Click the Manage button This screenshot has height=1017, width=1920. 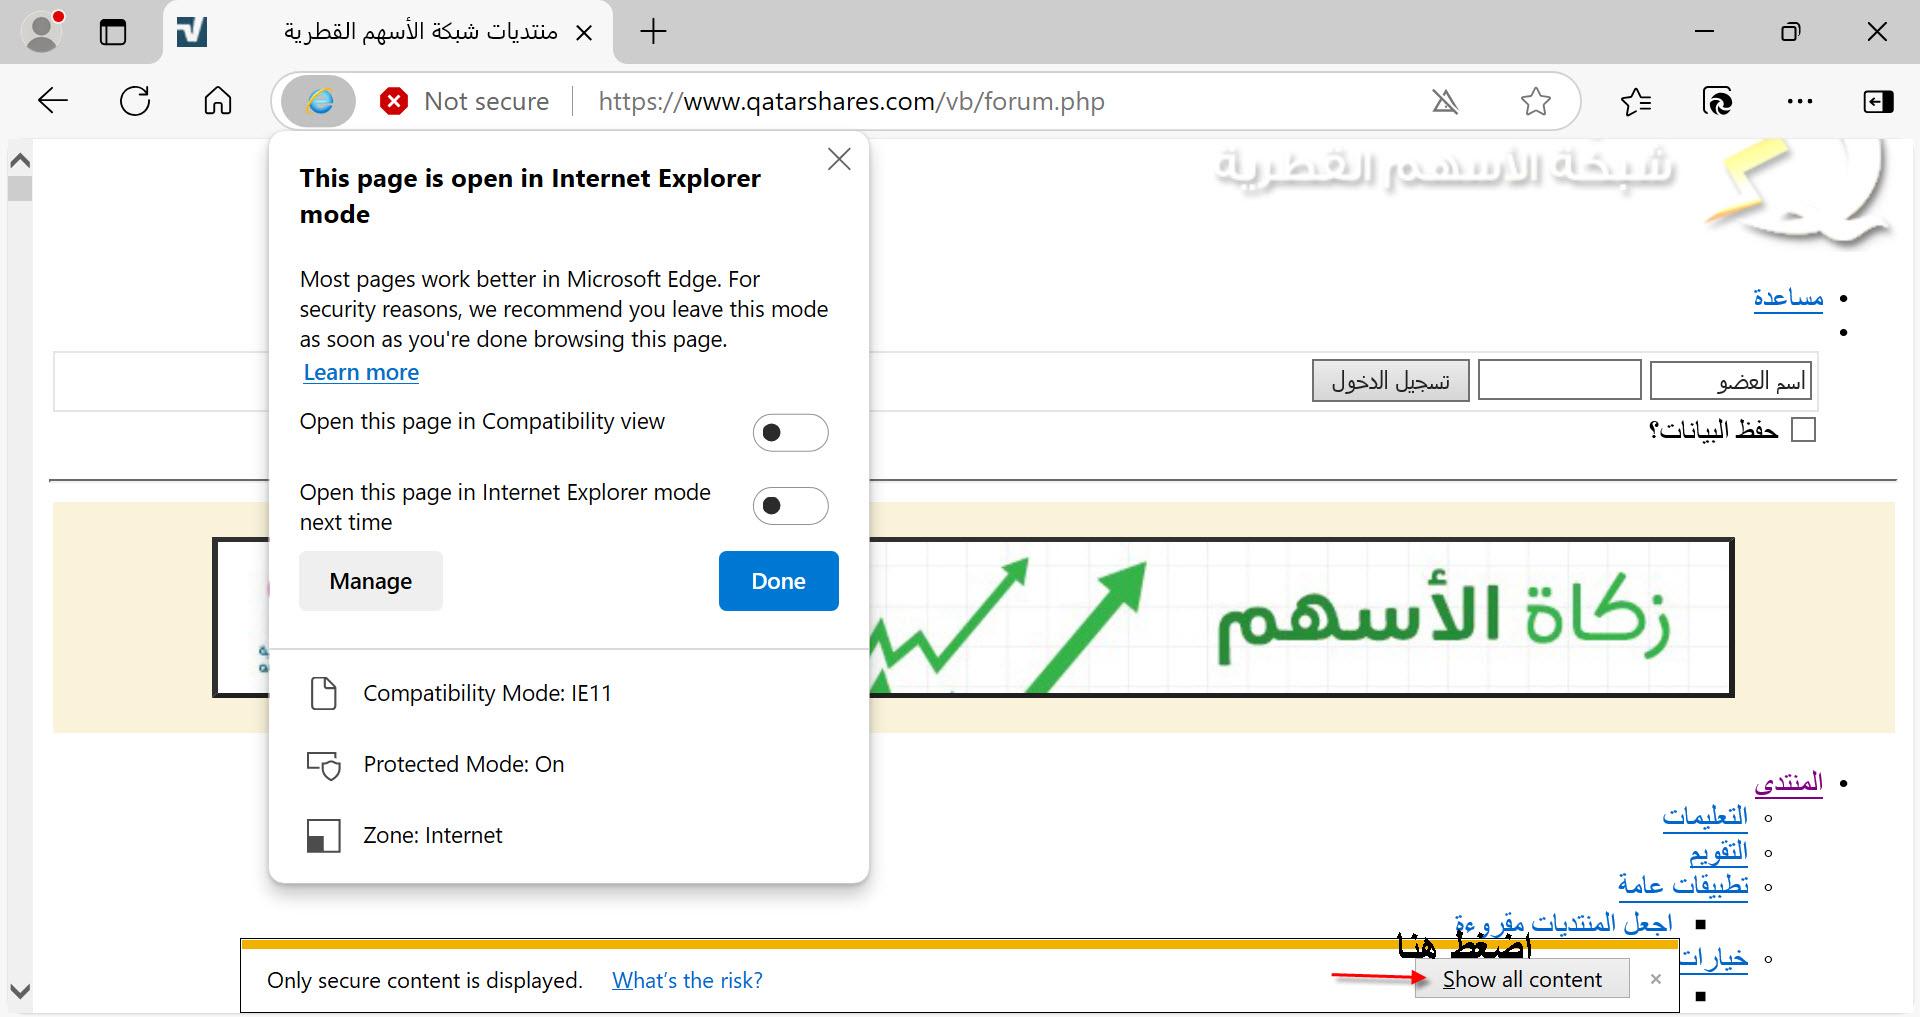pyautogui.click(x=370, y=581)
